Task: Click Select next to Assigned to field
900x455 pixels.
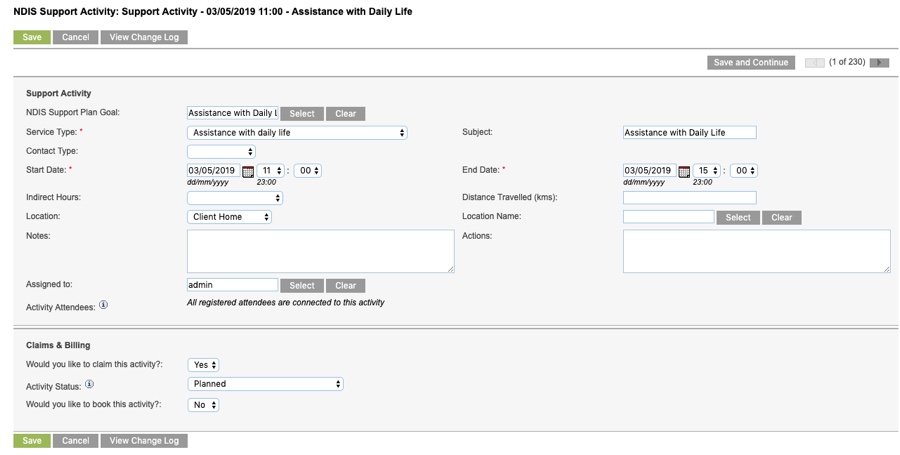Action: pyautogui.click(x=302, y=286)
